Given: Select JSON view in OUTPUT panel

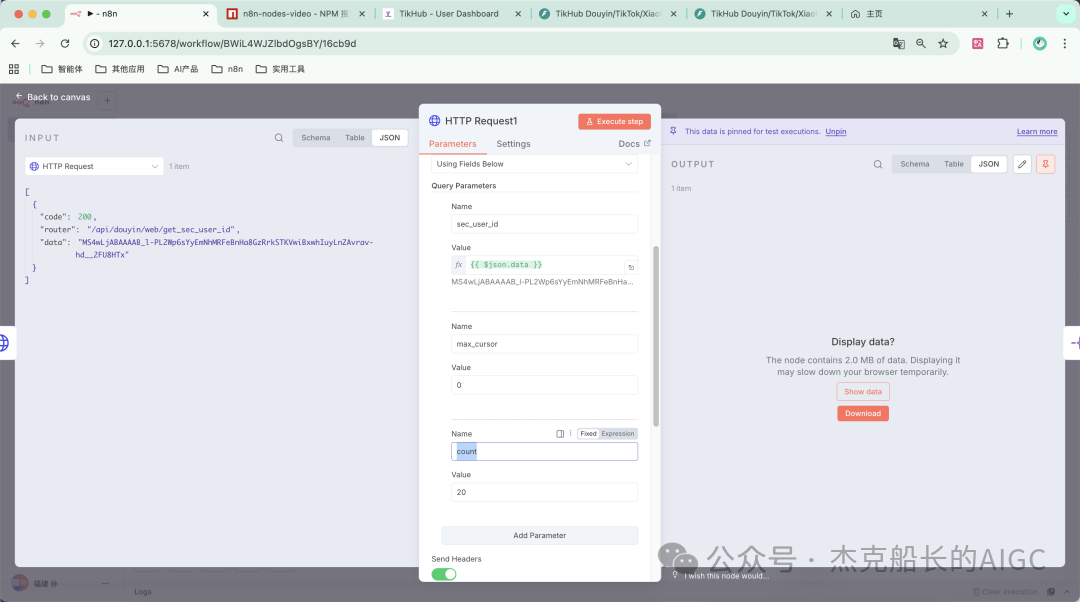Looking at the screenshot, I should [x=989, y=164].
